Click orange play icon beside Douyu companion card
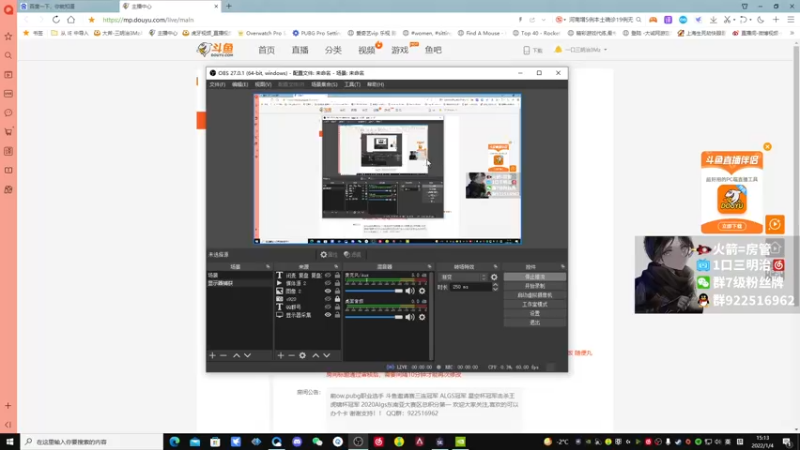The width and height of the screenshot is (800, 450). (774, 224)
